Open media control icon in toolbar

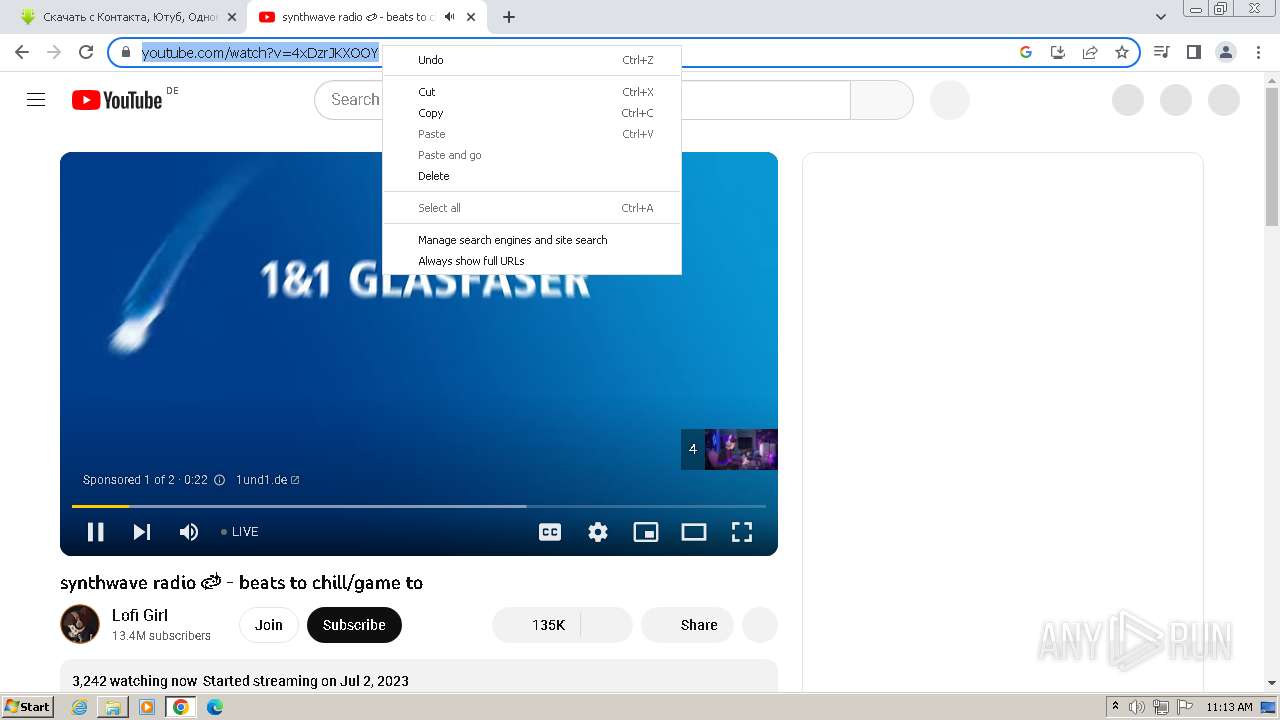click(x=1162, y=52)
